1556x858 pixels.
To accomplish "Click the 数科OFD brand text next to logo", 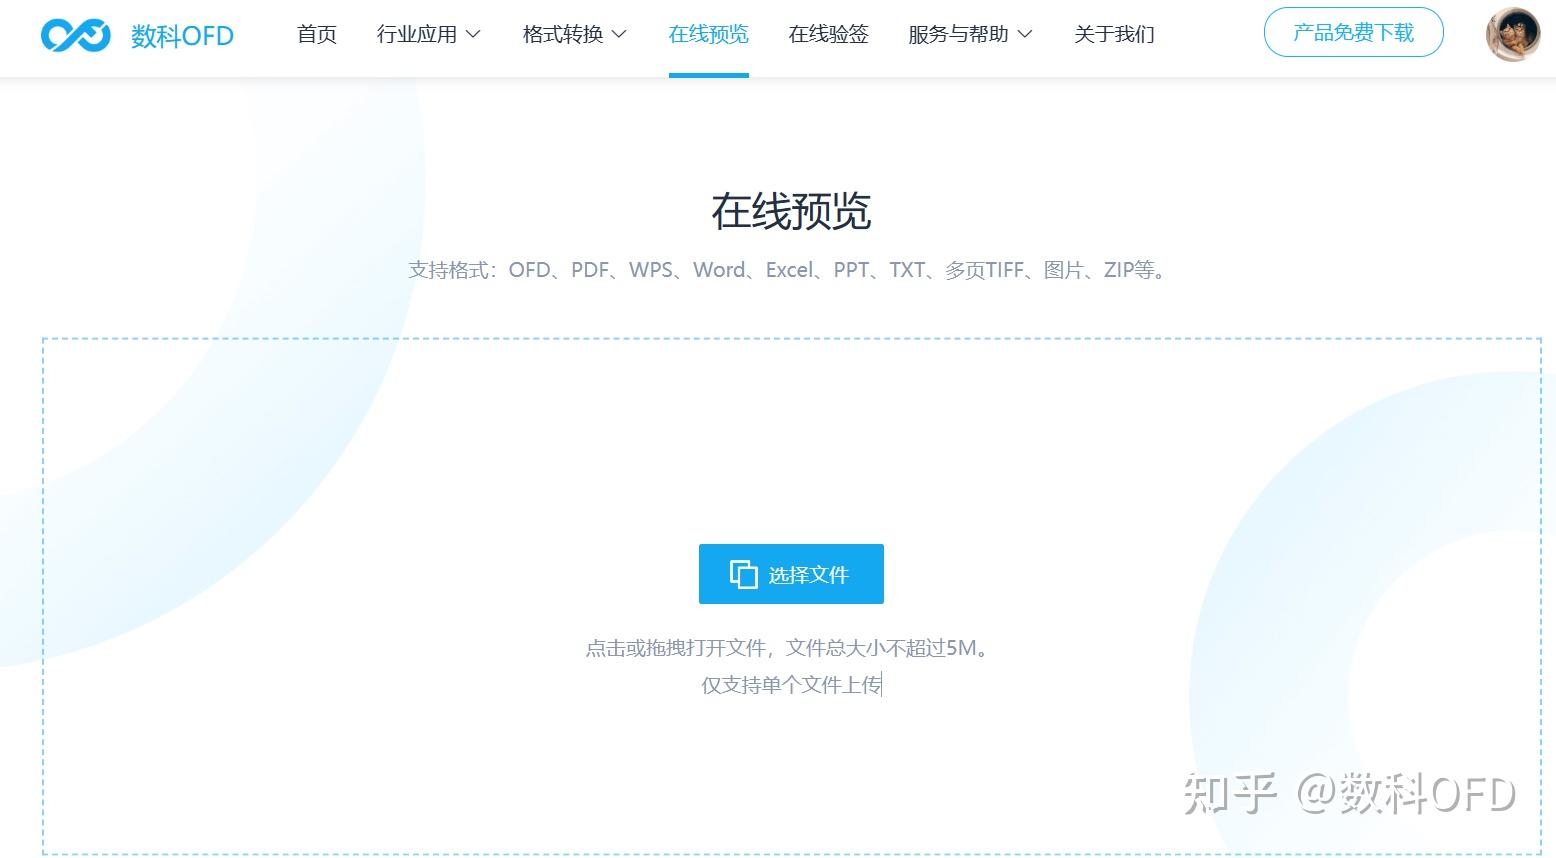I will pos(182,34).
